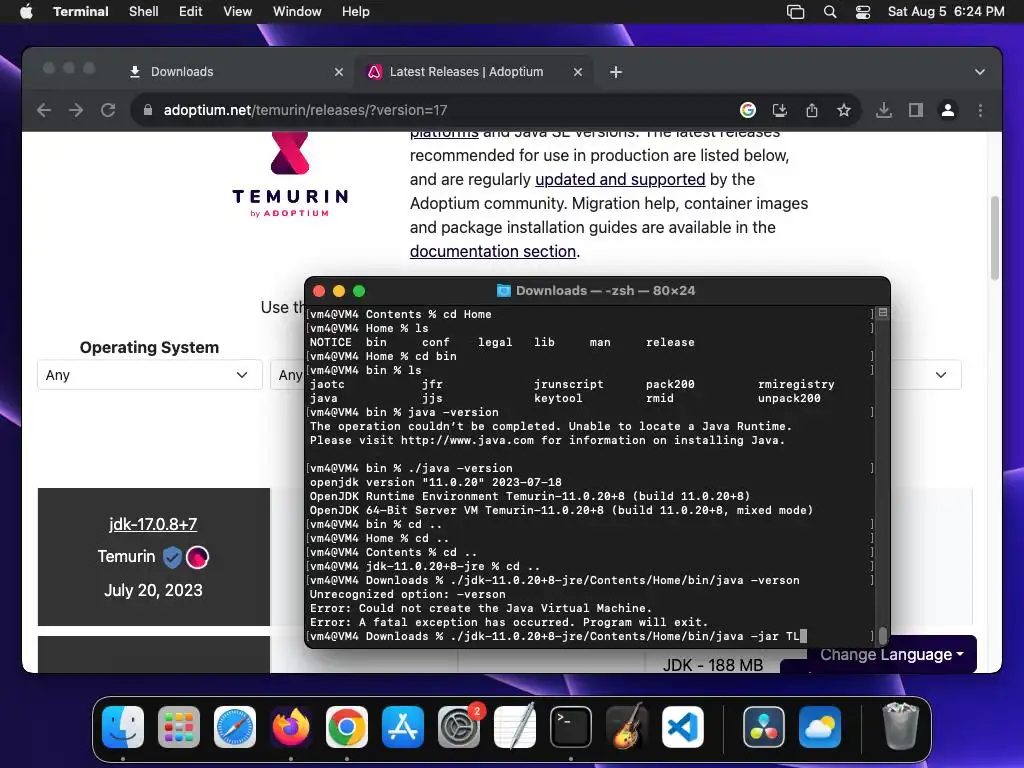Reload the Adoptium page
The height and width of the screenshot is (768, 1024).
click(x=108, y=110)
